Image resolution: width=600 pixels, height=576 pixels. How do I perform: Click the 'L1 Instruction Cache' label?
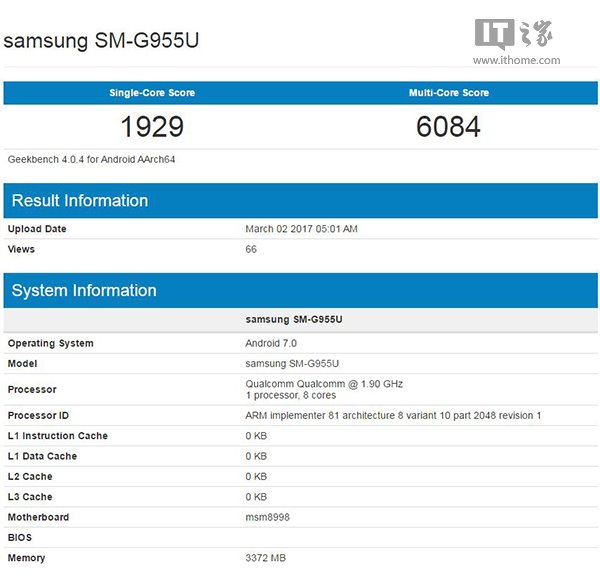pyautogui.click(x=58, y=436)
